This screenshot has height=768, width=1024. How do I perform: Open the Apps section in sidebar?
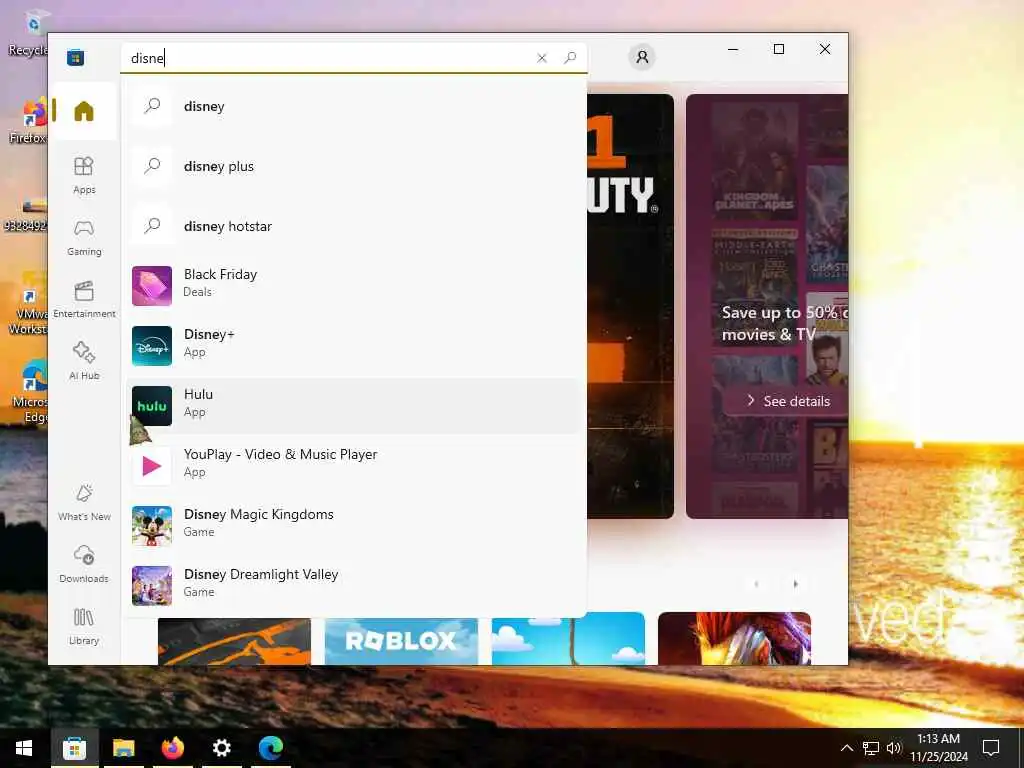(84, 175)
